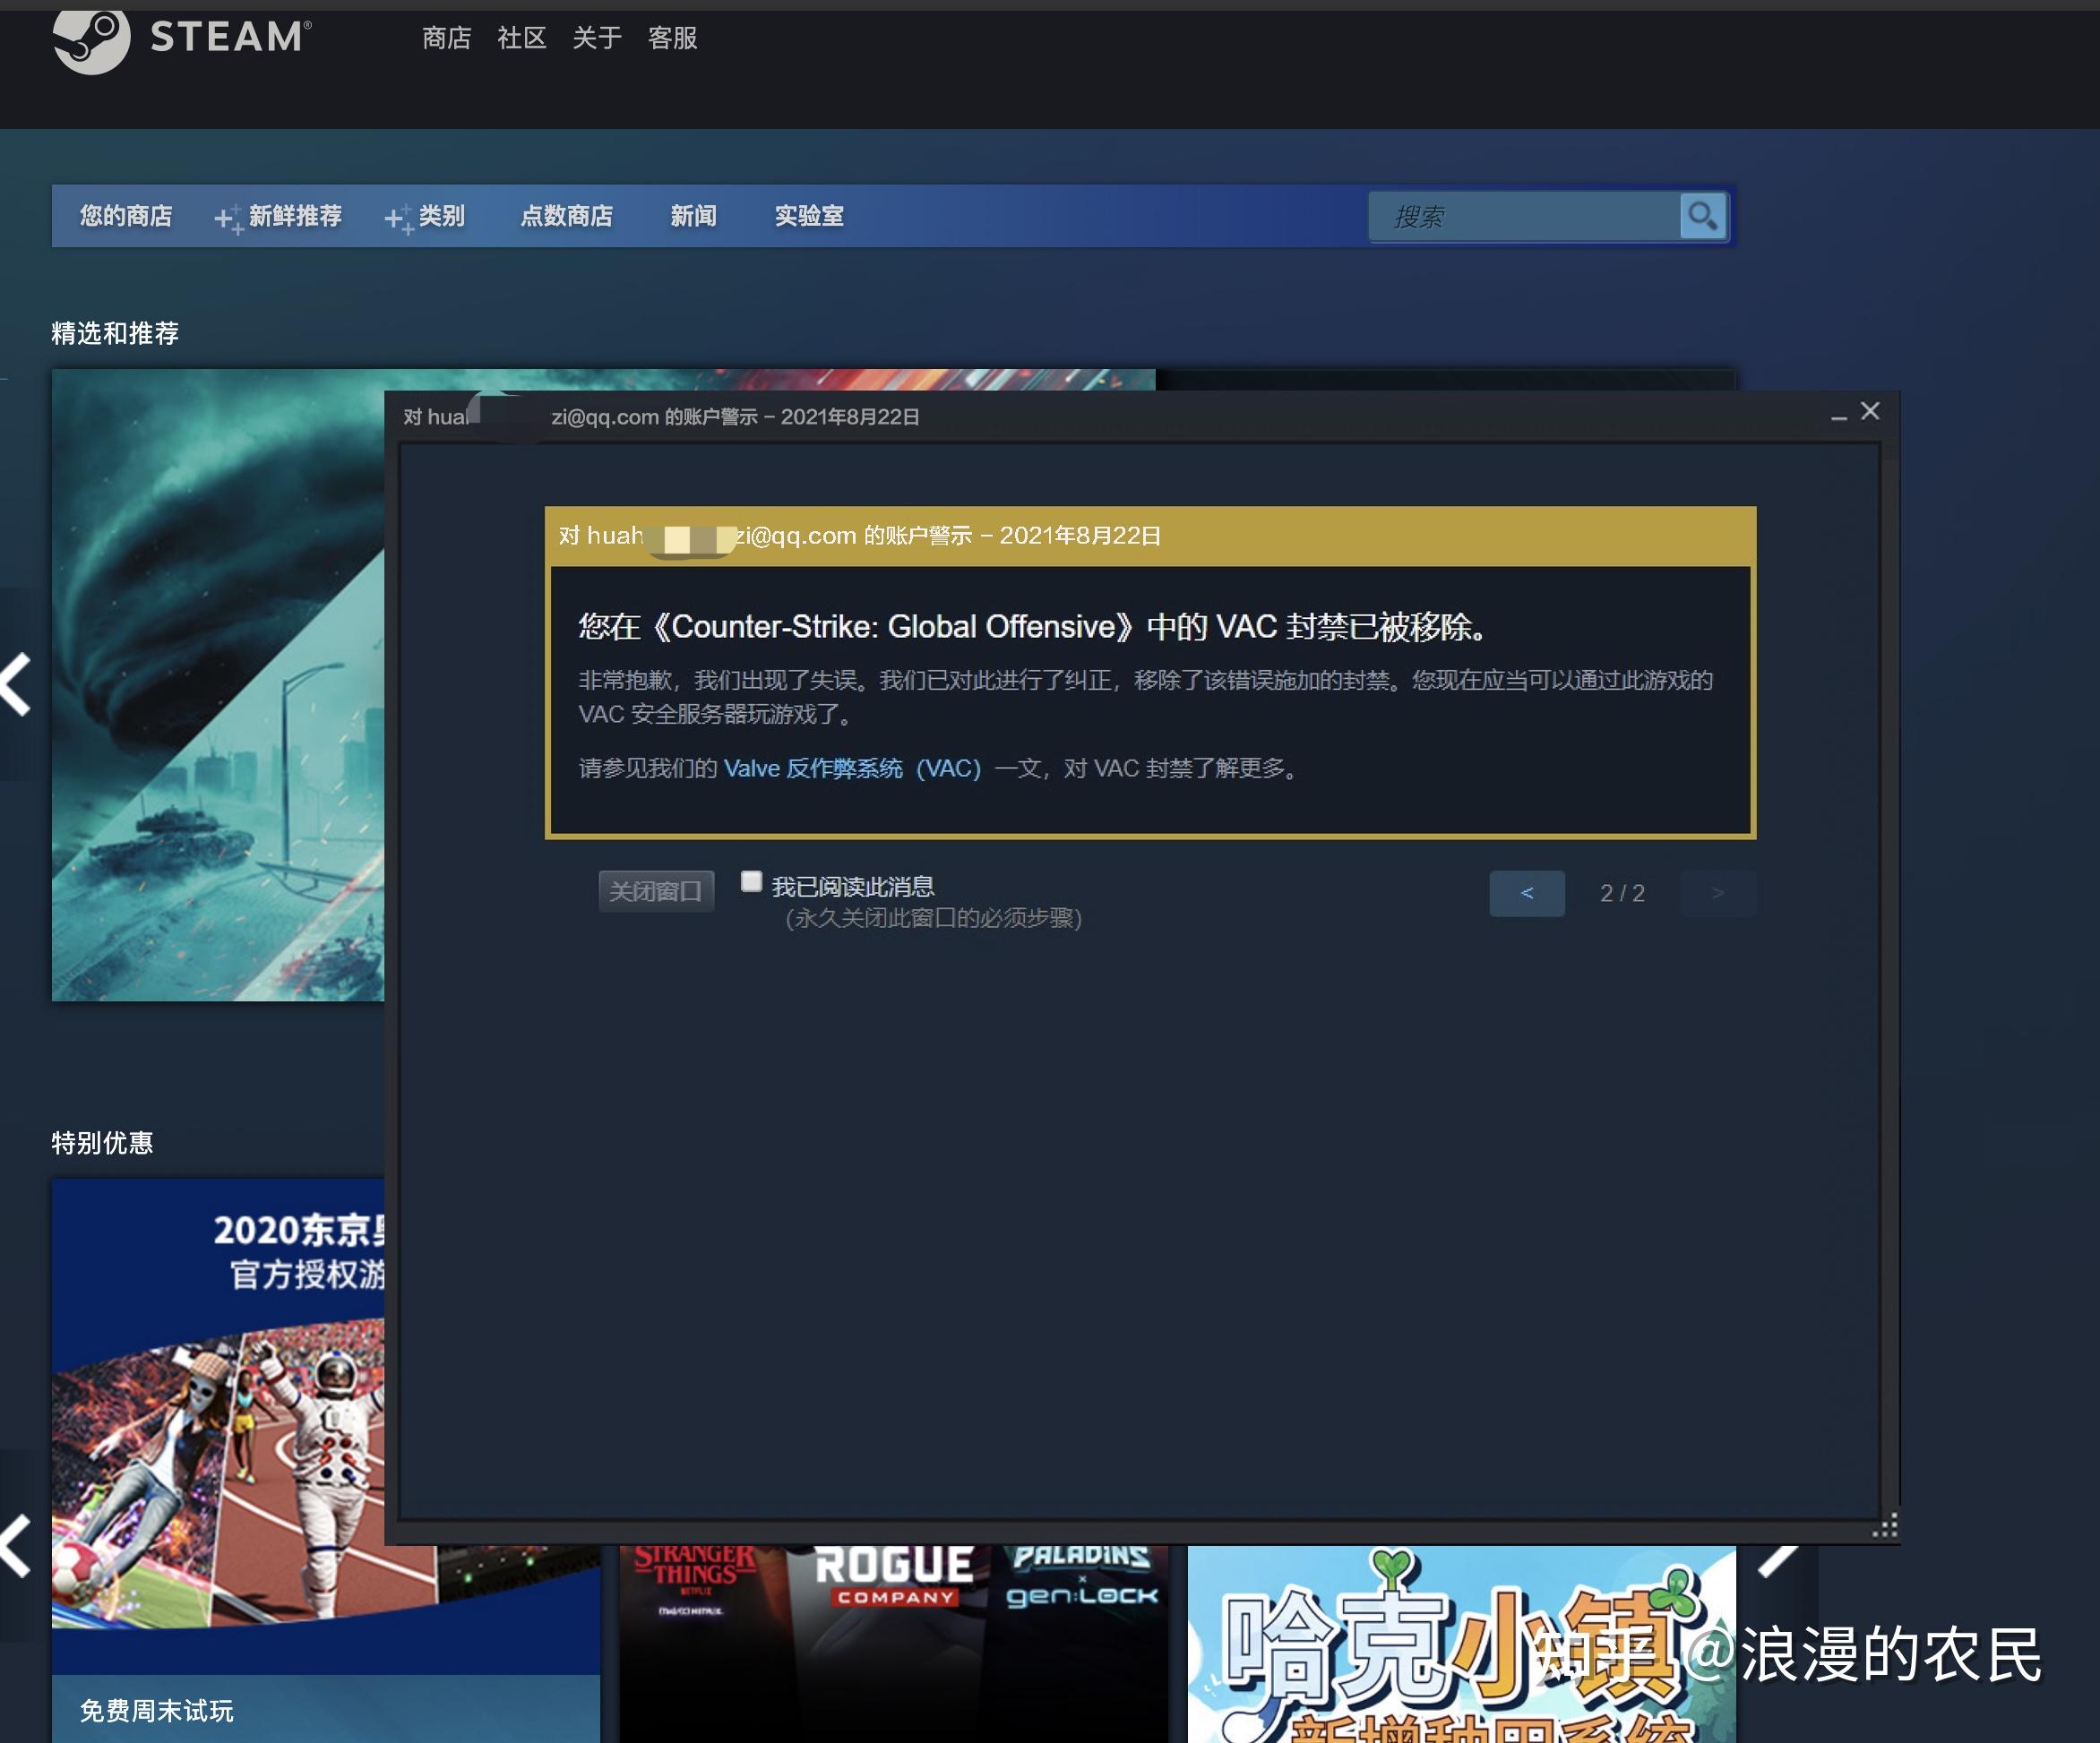Click the search magnifier icon
This screenshot has height=1743, width=2100.
click(1702, 216)
